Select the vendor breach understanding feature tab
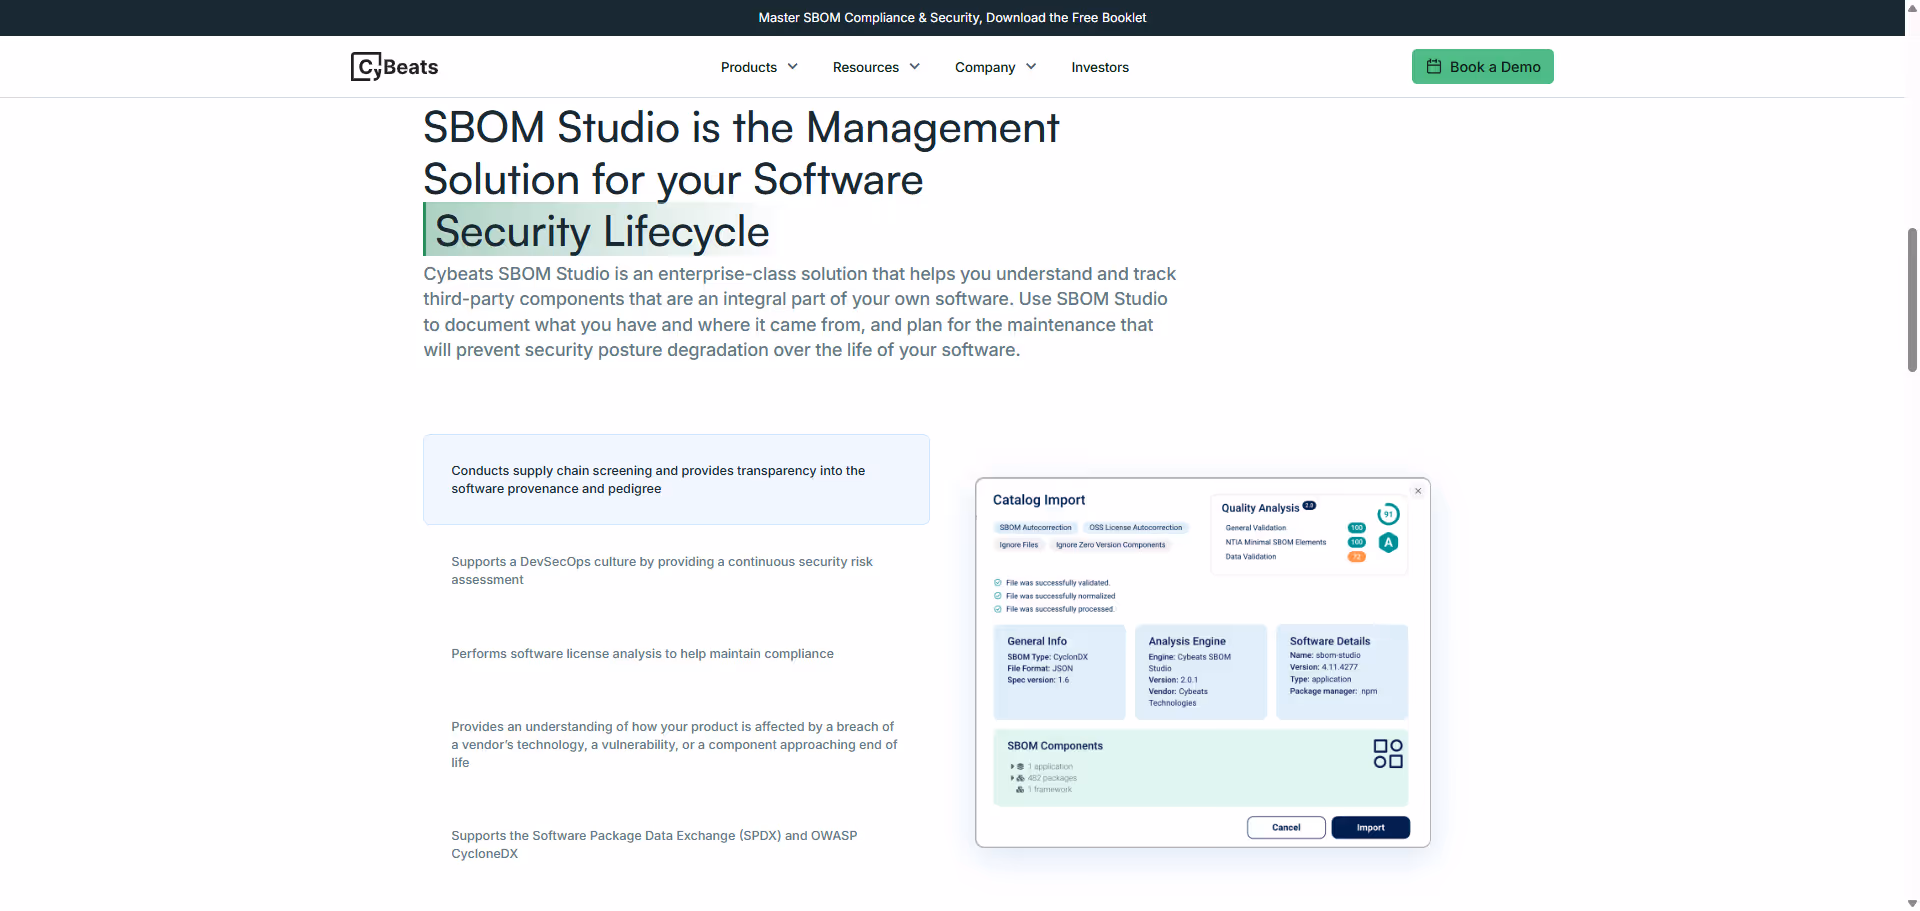 coord(676,744)
